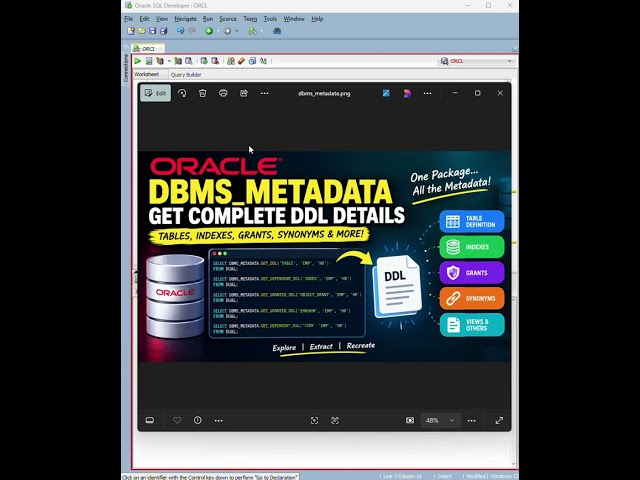Open the View menu in SQL Developer
Viewport: 640px width, 480px height.
[x=162, y=19]
